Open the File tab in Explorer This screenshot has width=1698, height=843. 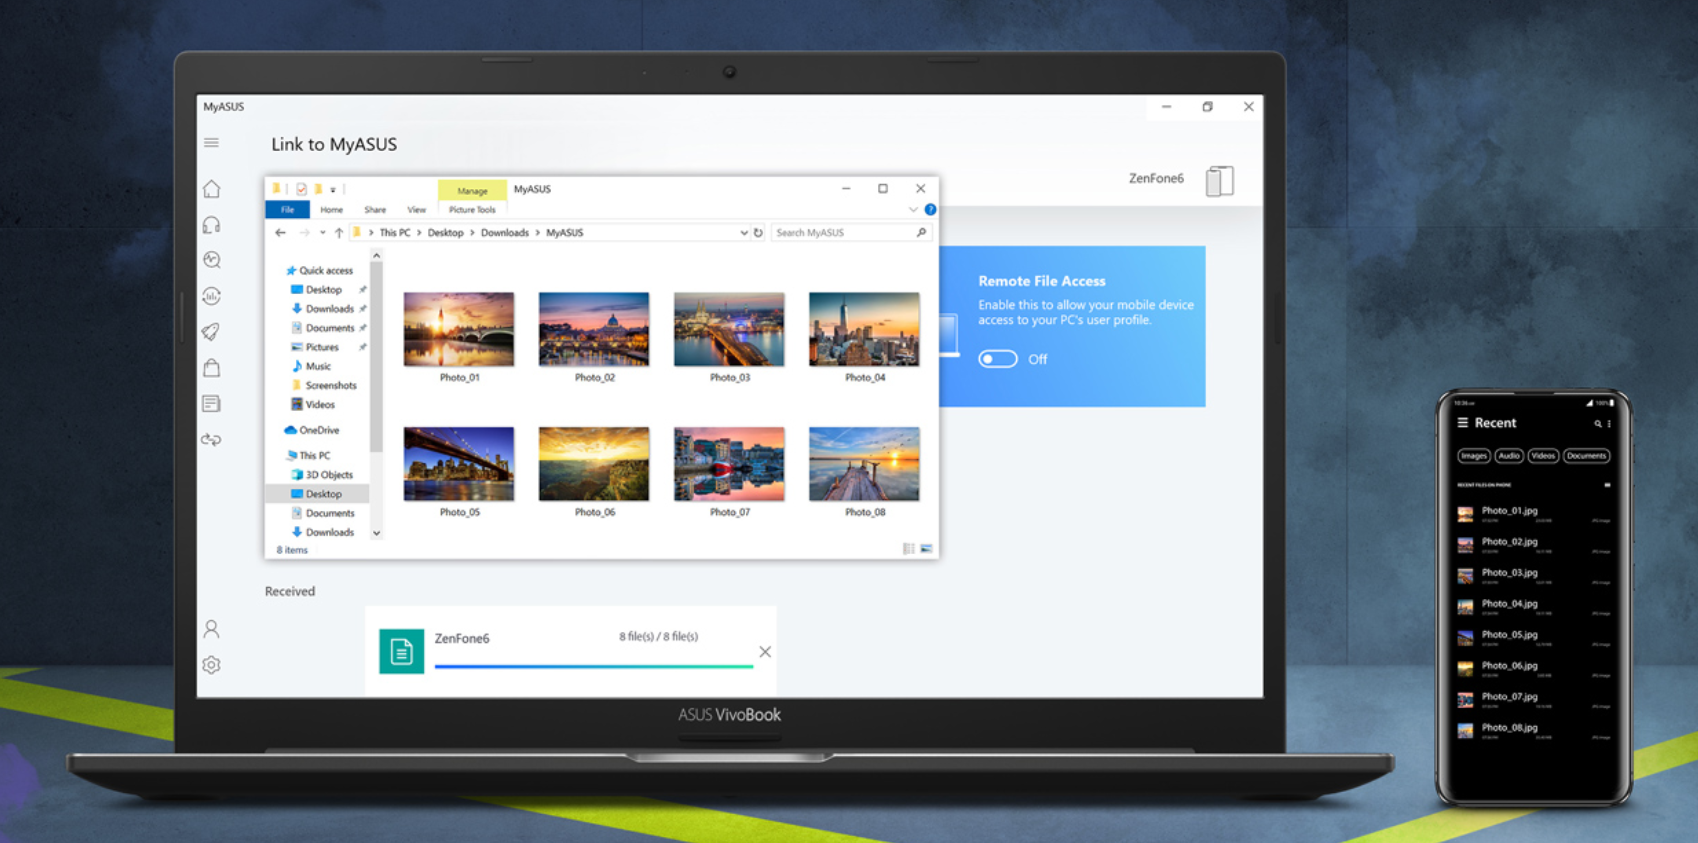287,210
